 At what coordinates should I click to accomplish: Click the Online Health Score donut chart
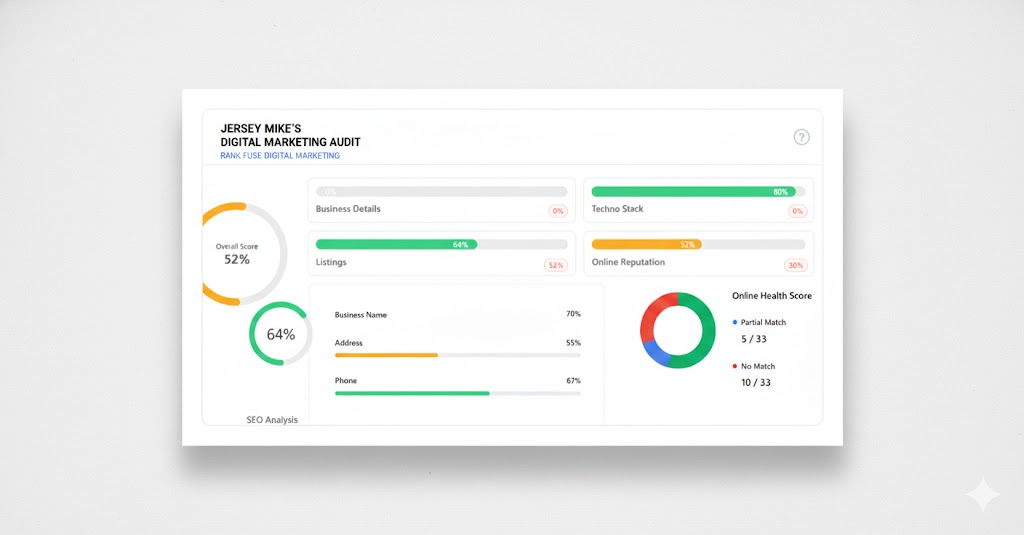677,330
